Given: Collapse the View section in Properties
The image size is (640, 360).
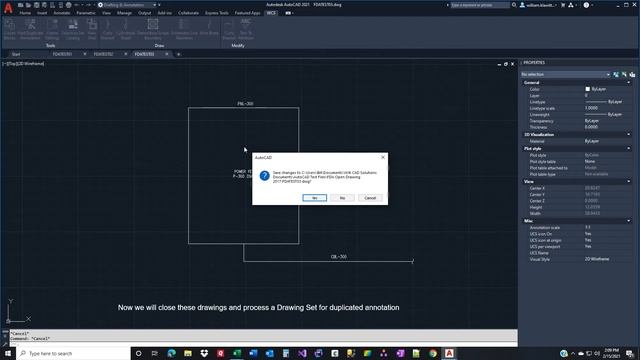Looking at the screenshot, I should [x=628, y=181].
